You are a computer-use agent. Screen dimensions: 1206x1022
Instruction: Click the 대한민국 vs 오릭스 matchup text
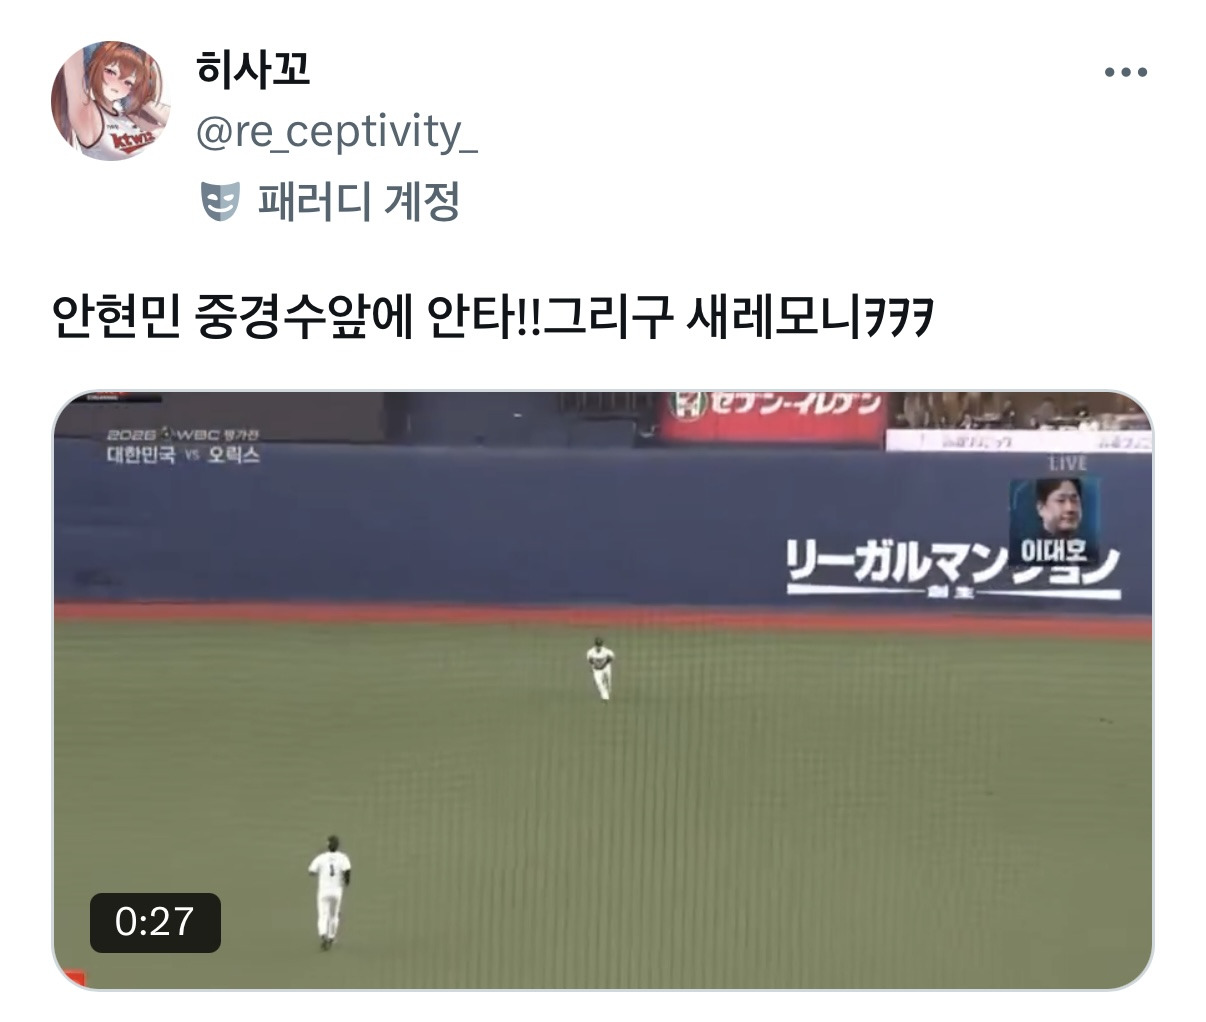click(183, 455)
